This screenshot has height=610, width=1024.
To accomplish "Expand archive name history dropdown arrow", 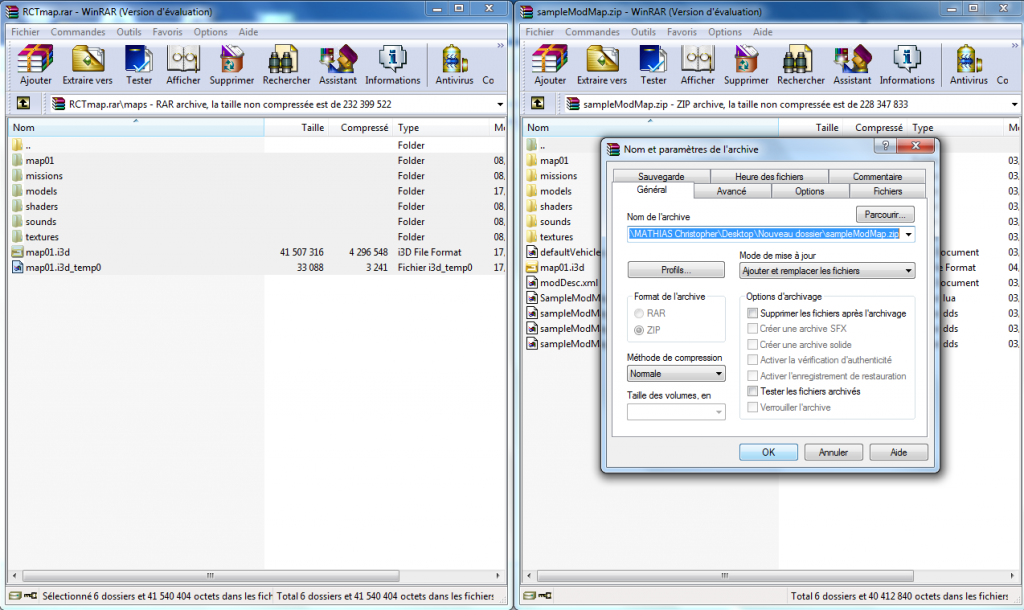I will [908, 234].
